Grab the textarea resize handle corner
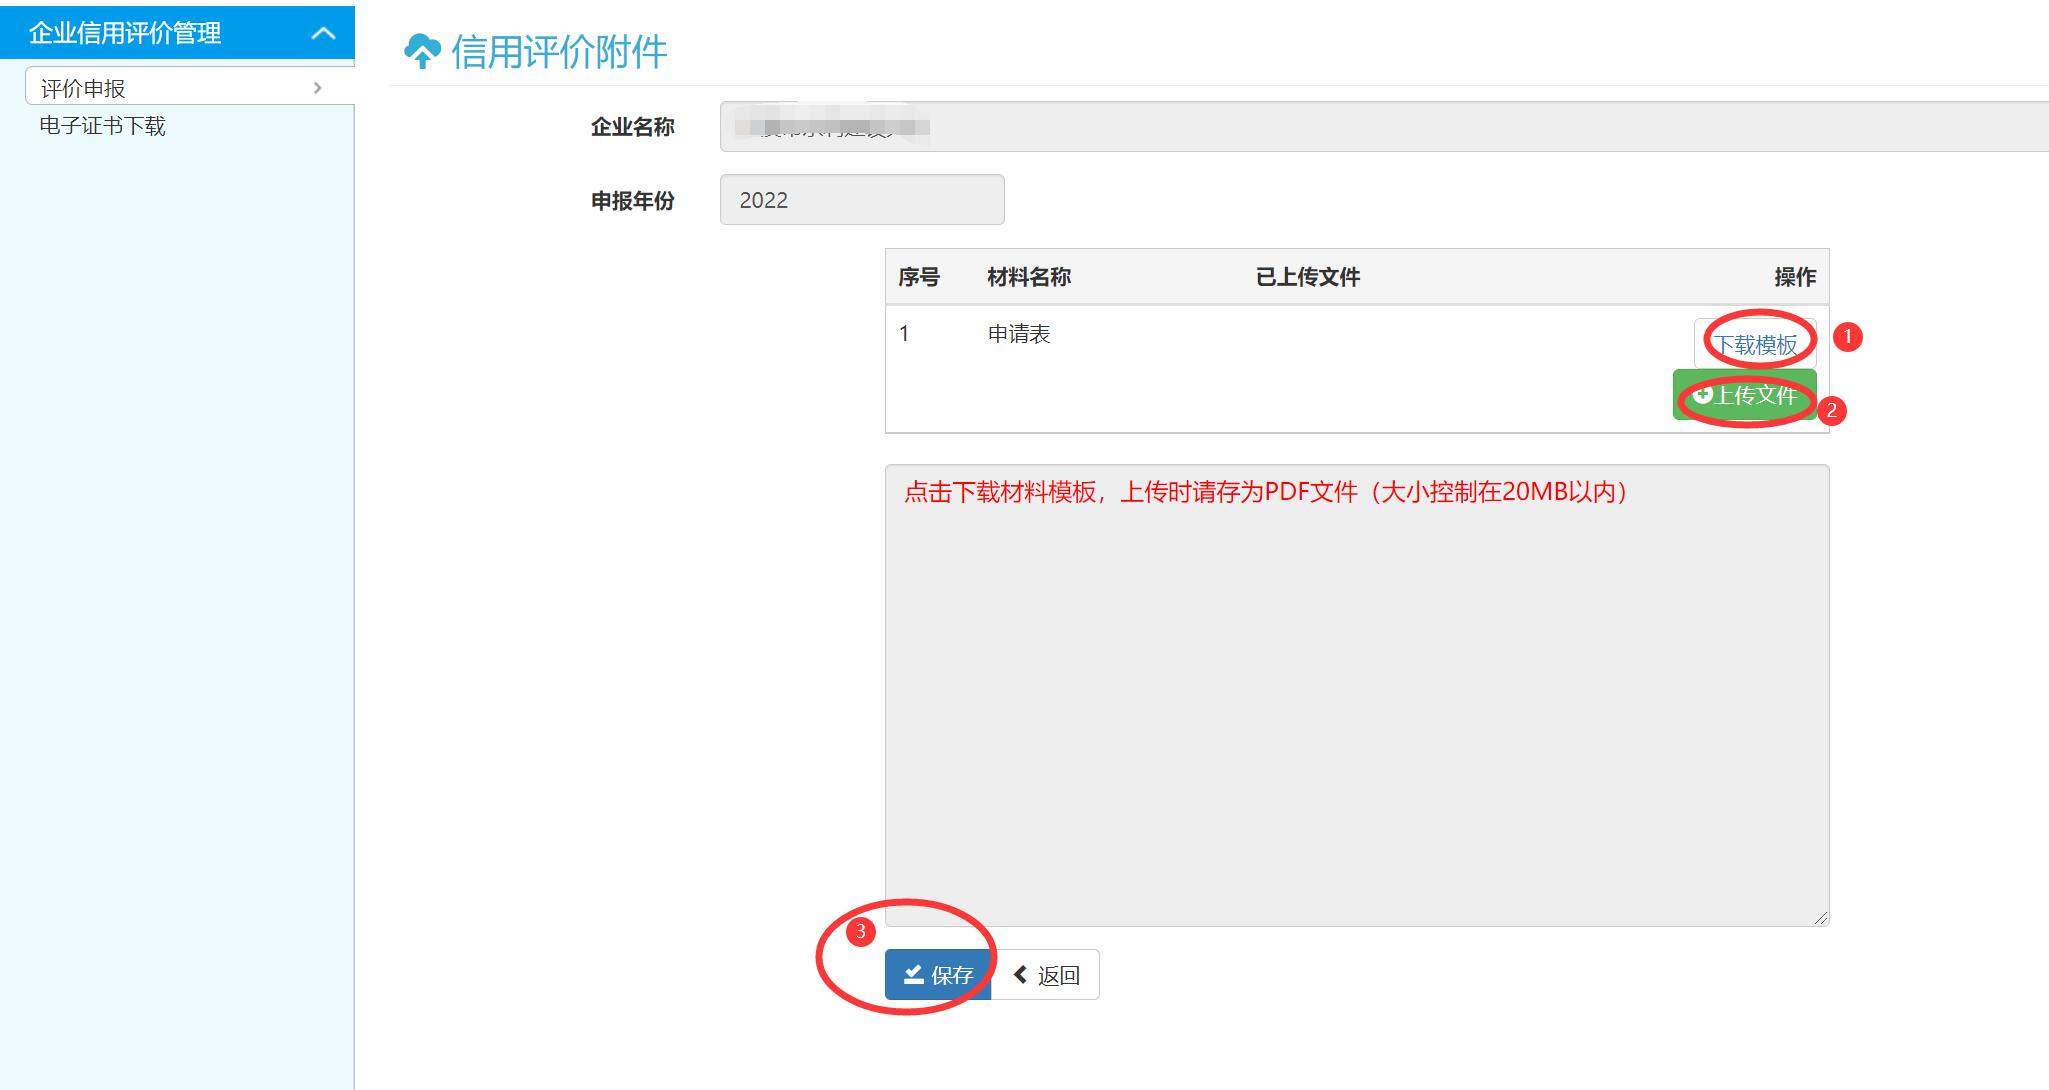The image size is (2049, 1090). 1820,917
